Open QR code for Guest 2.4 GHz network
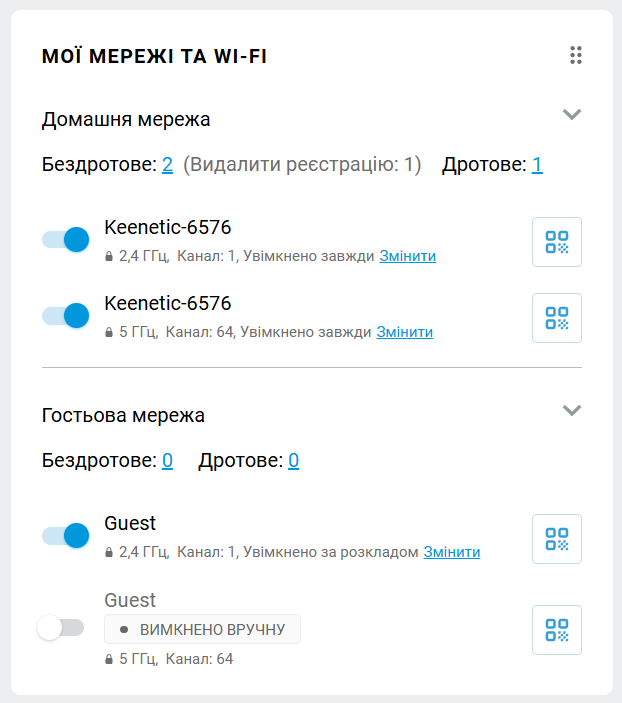 (556, 539)
